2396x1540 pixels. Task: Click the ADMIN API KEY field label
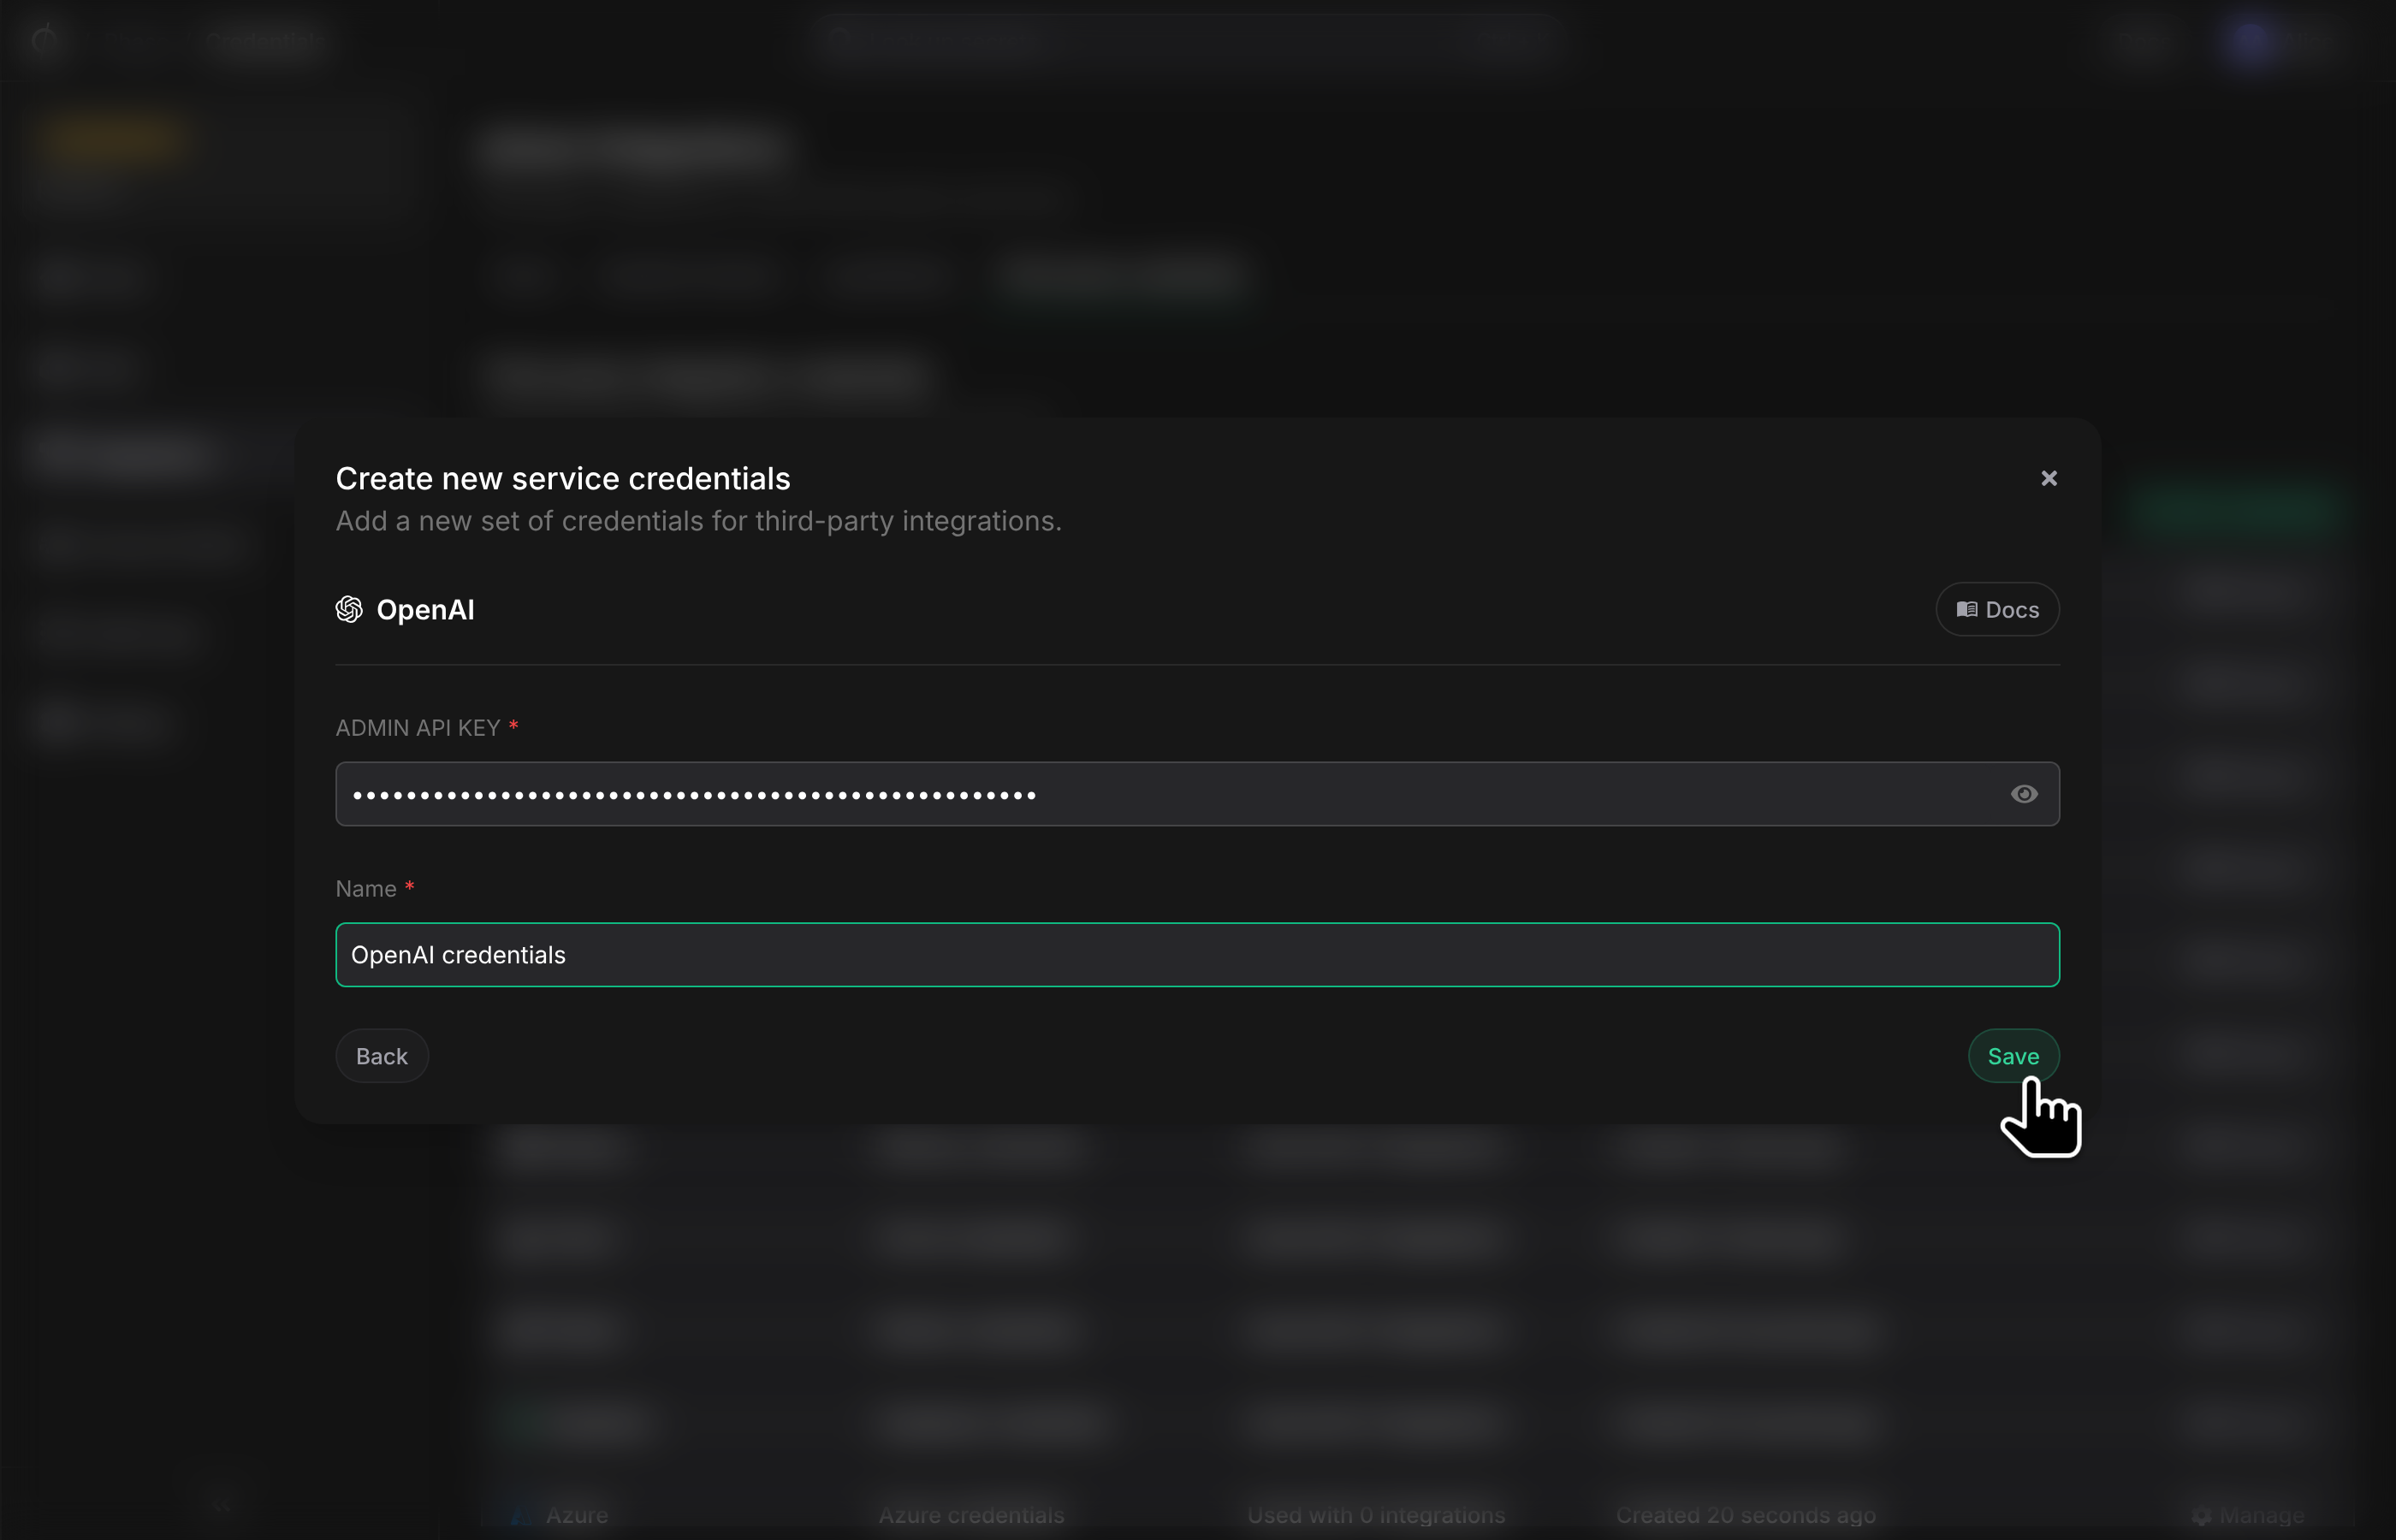(418, 728)
